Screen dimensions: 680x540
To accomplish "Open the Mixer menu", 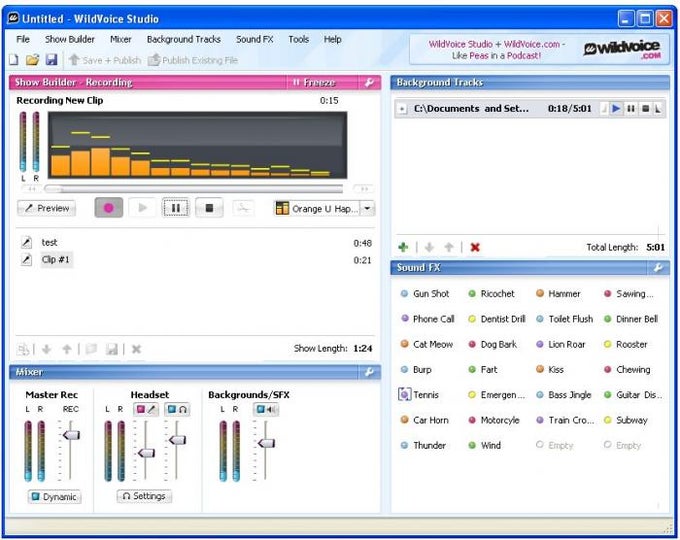I will 121,39.
